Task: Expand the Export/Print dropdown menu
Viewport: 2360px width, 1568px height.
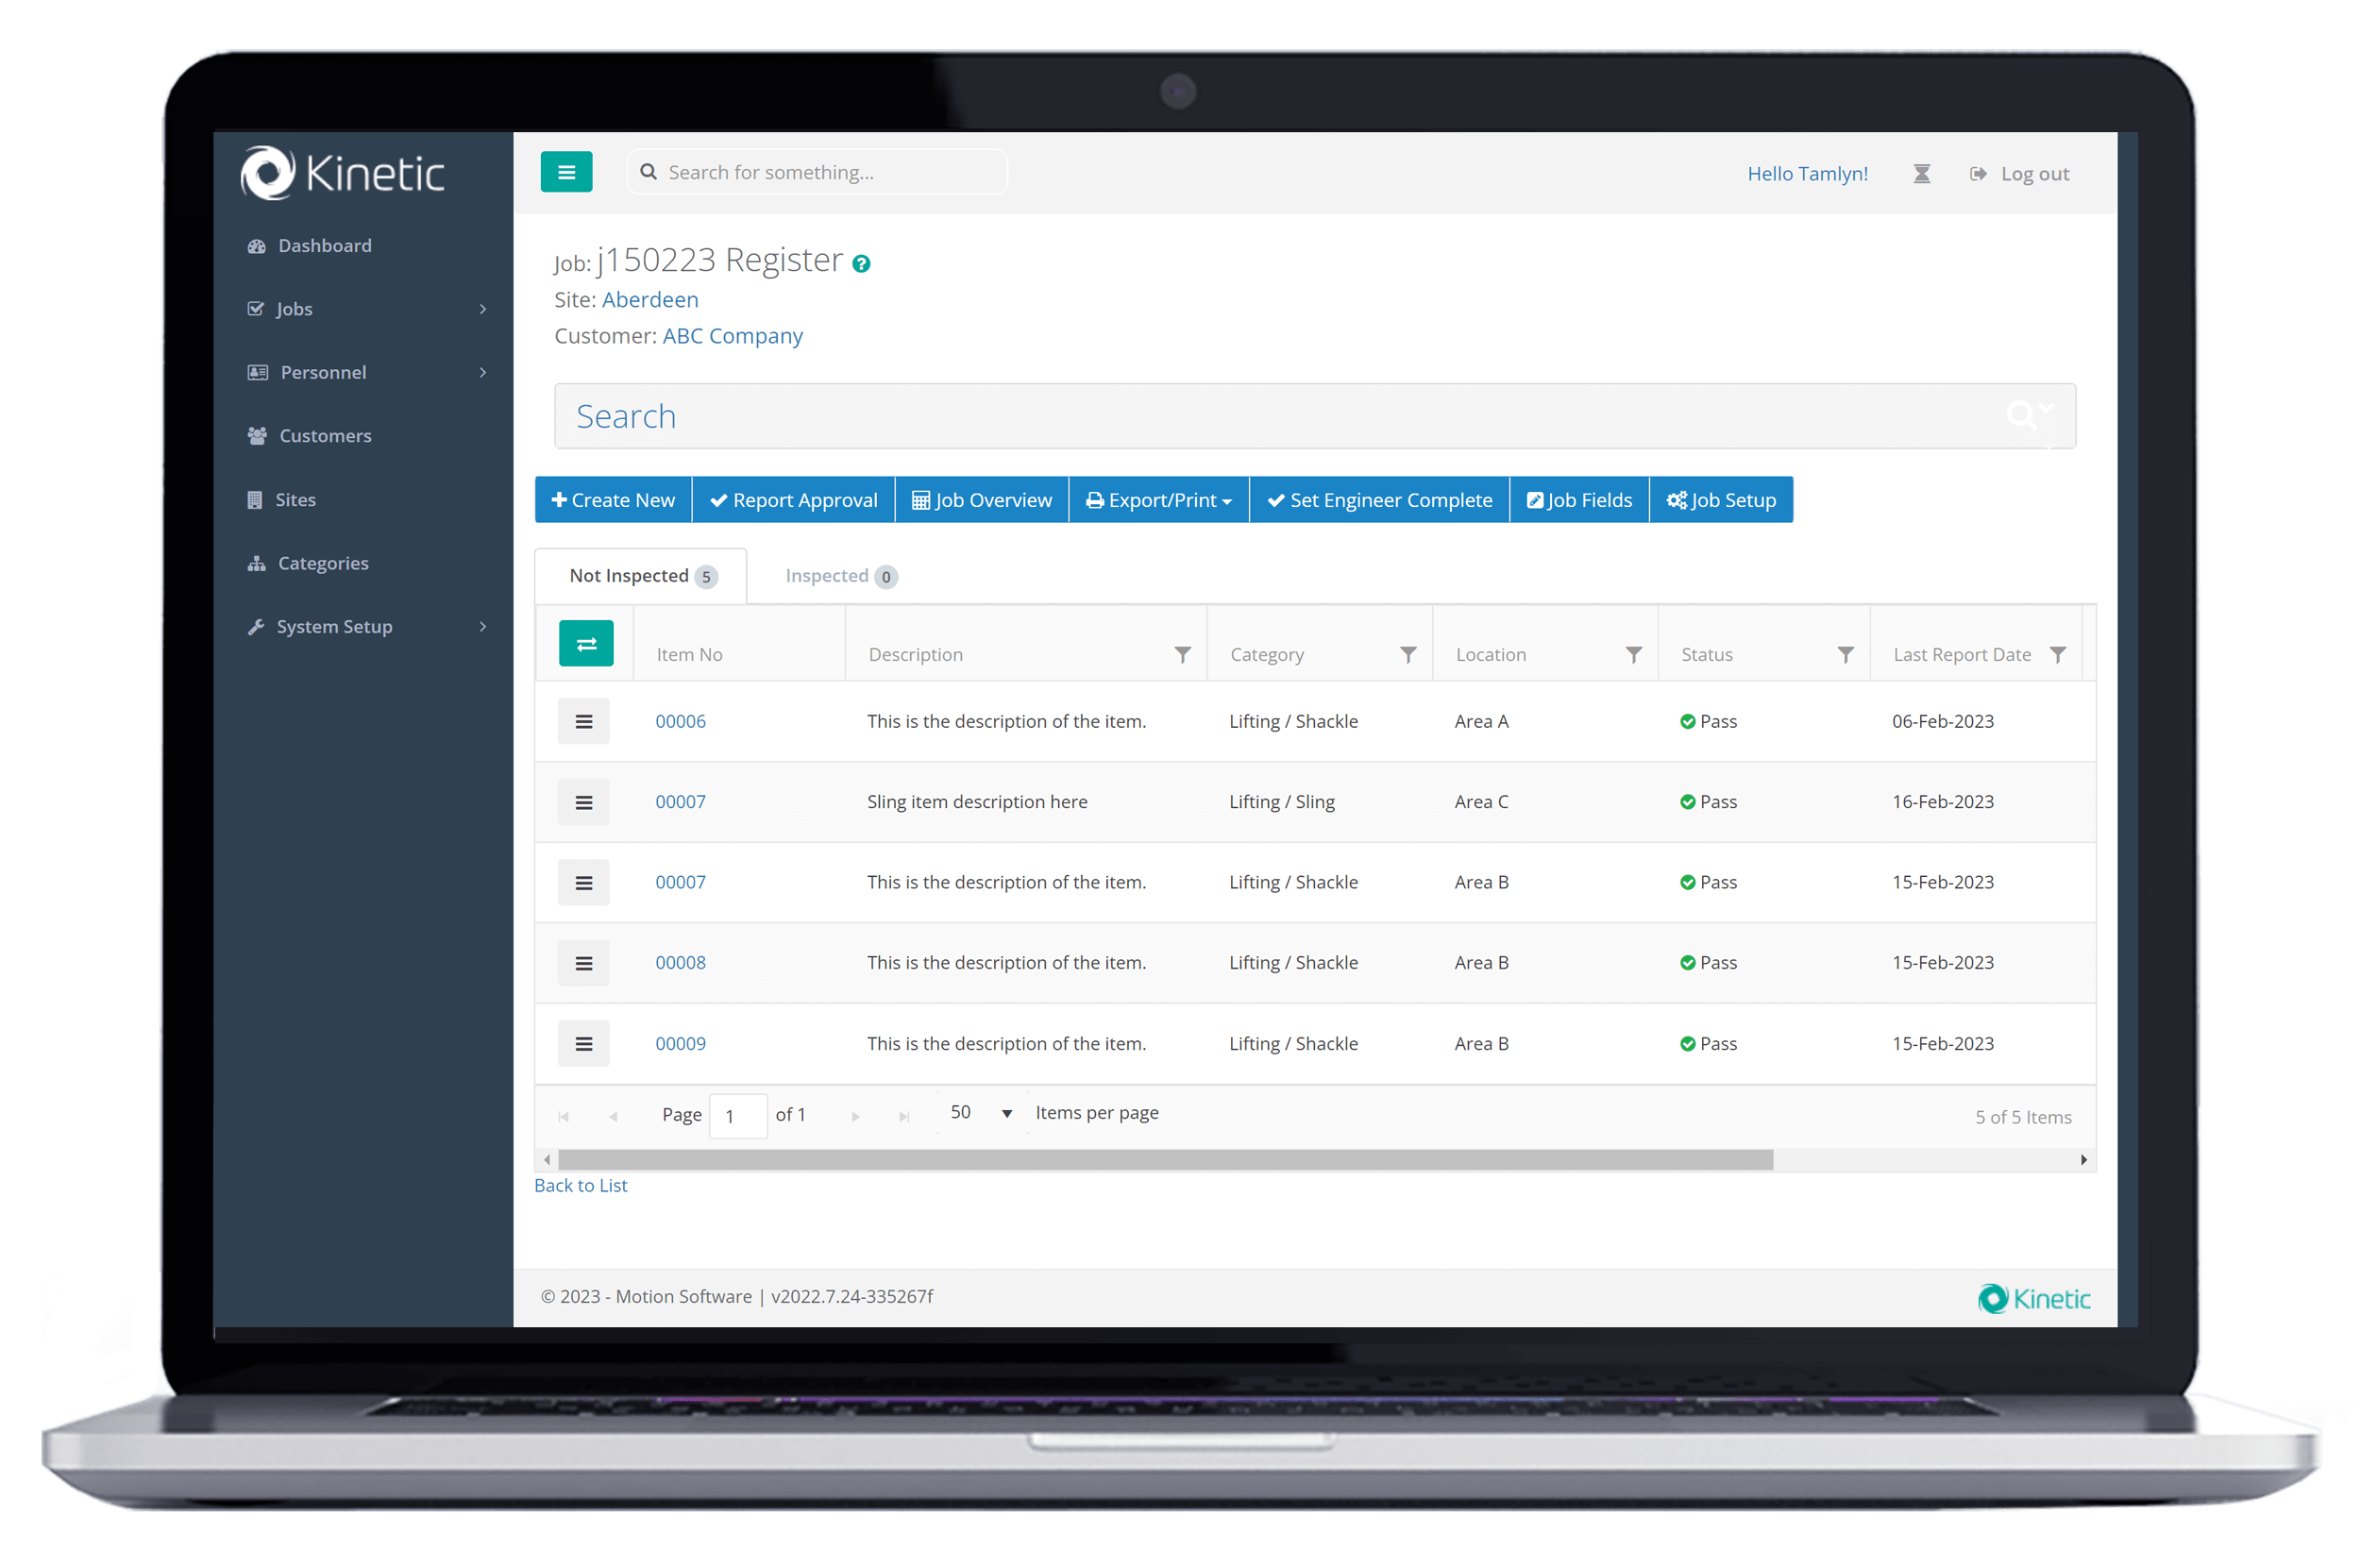Action: coord(1160,500)
